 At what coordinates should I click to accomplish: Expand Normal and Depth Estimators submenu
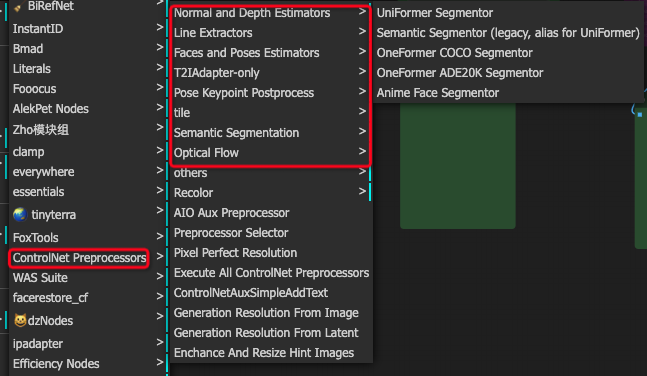click(270, 13)
